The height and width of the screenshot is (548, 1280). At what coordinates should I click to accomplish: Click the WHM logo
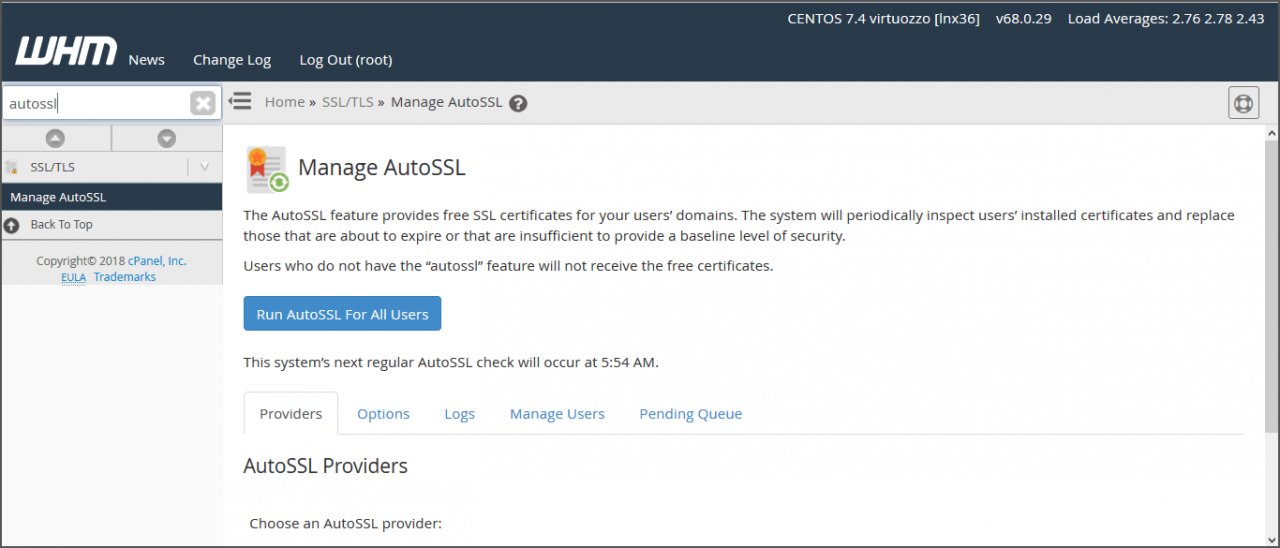(66, 51)
